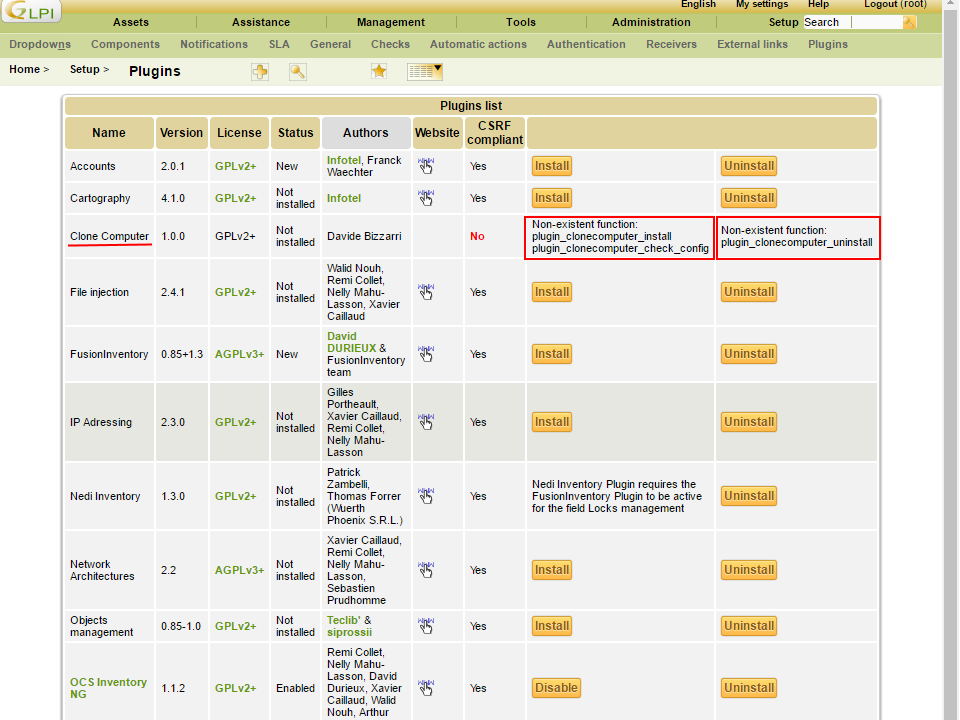Image resolution: width=960 pixels, height=720 pixels.
Task: Open the Authentication submenu
Action: pyautogui.click(x=586, y=44)
